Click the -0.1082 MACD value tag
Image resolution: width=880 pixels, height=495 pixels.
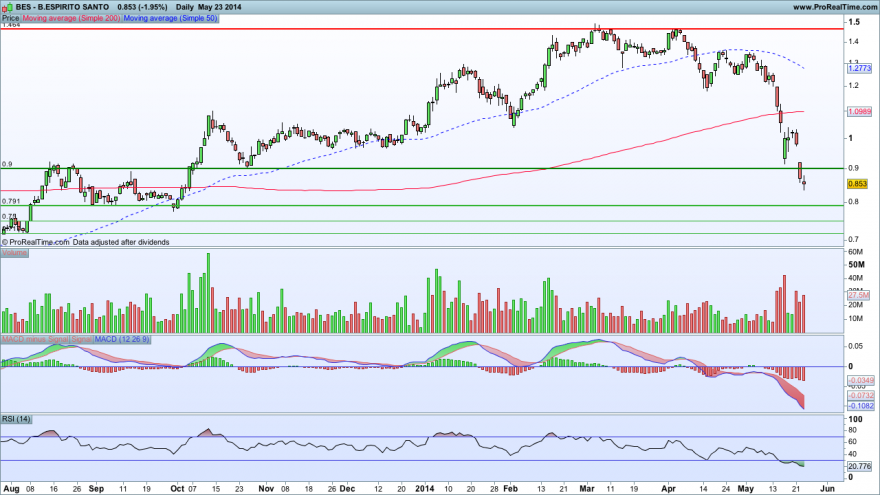coord(860,406)
